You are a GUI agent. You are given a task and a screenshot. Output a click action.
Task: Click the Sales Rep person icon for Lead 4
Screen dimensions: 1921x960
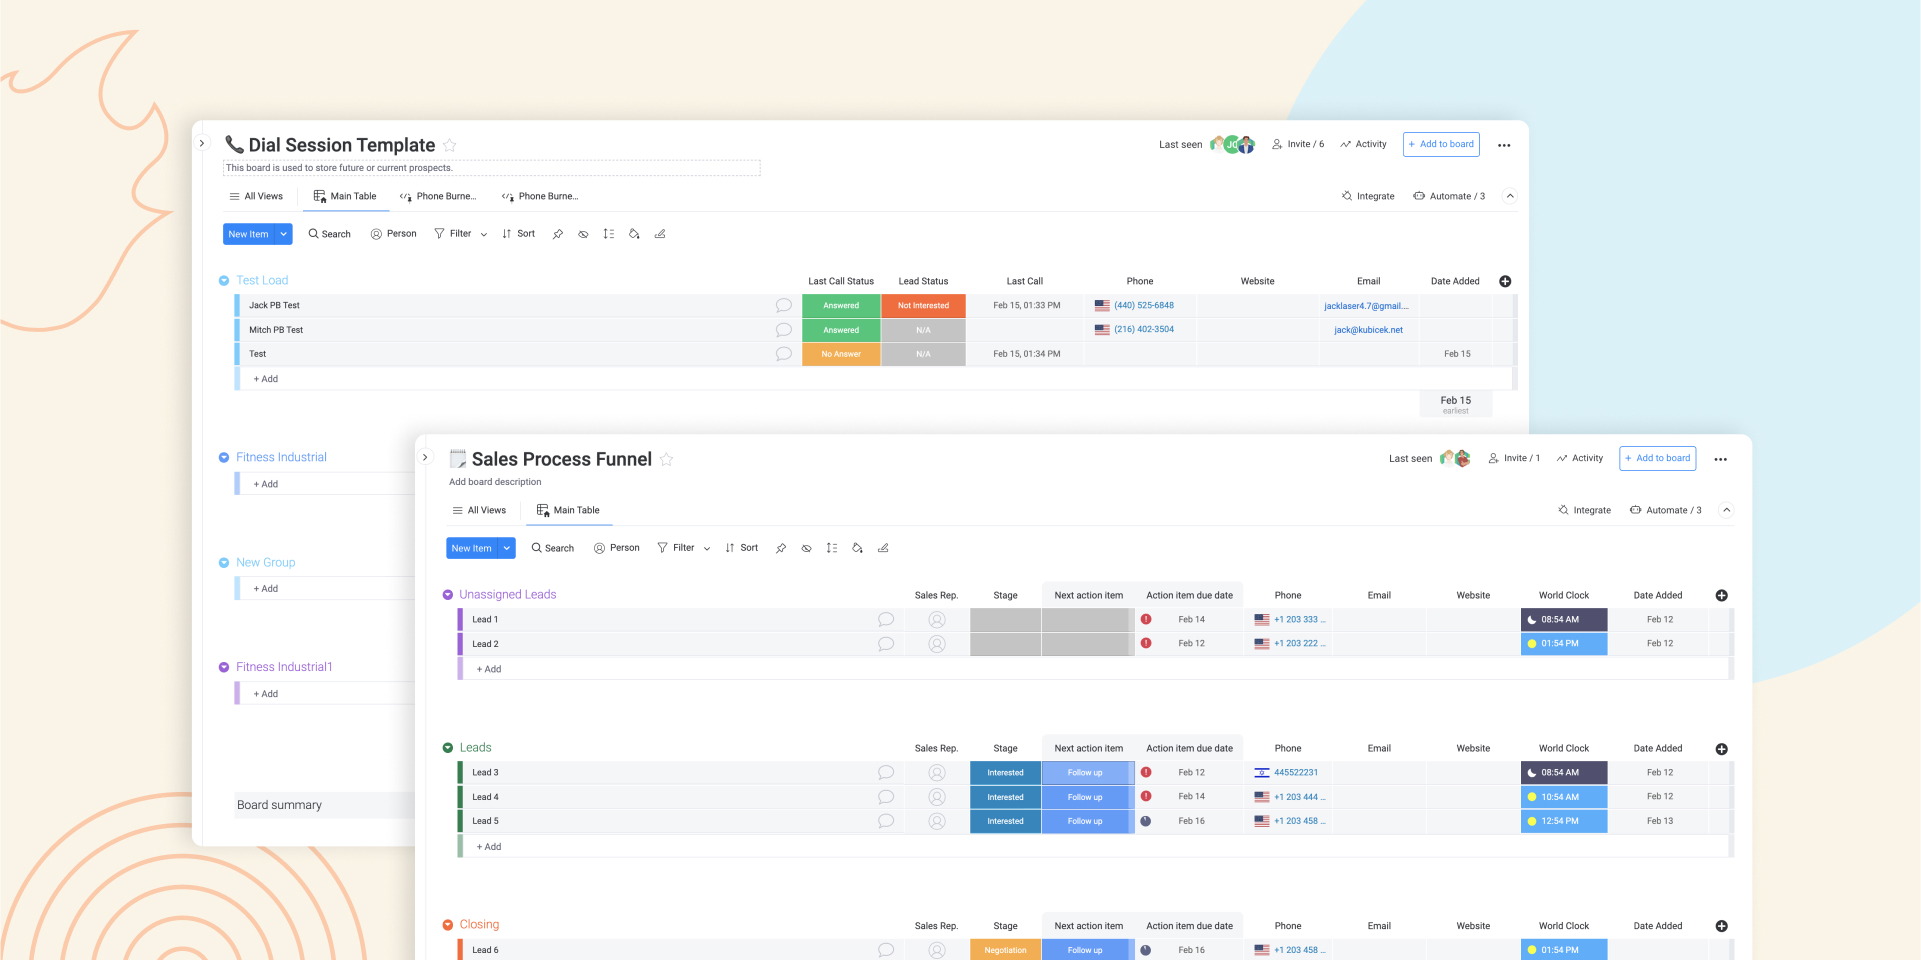[x=937, y=797]
